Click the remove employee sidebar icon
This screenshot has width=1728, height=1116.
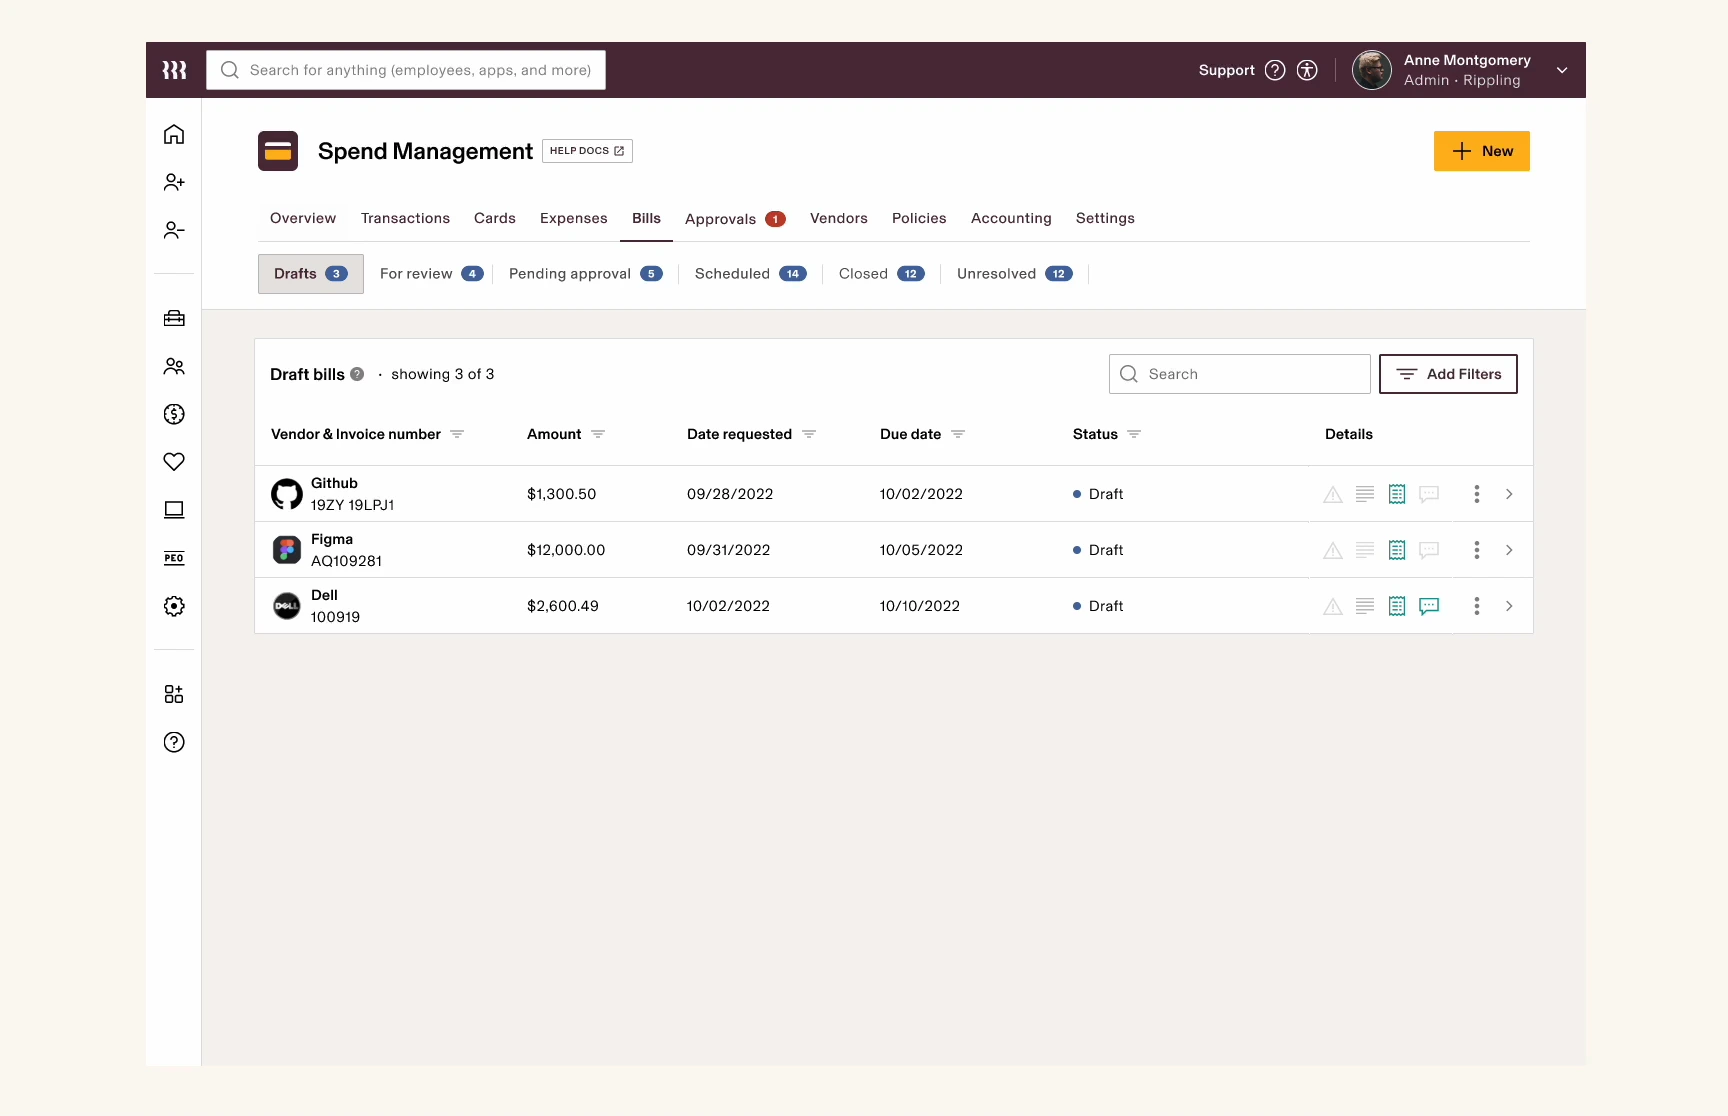(174, 230)
